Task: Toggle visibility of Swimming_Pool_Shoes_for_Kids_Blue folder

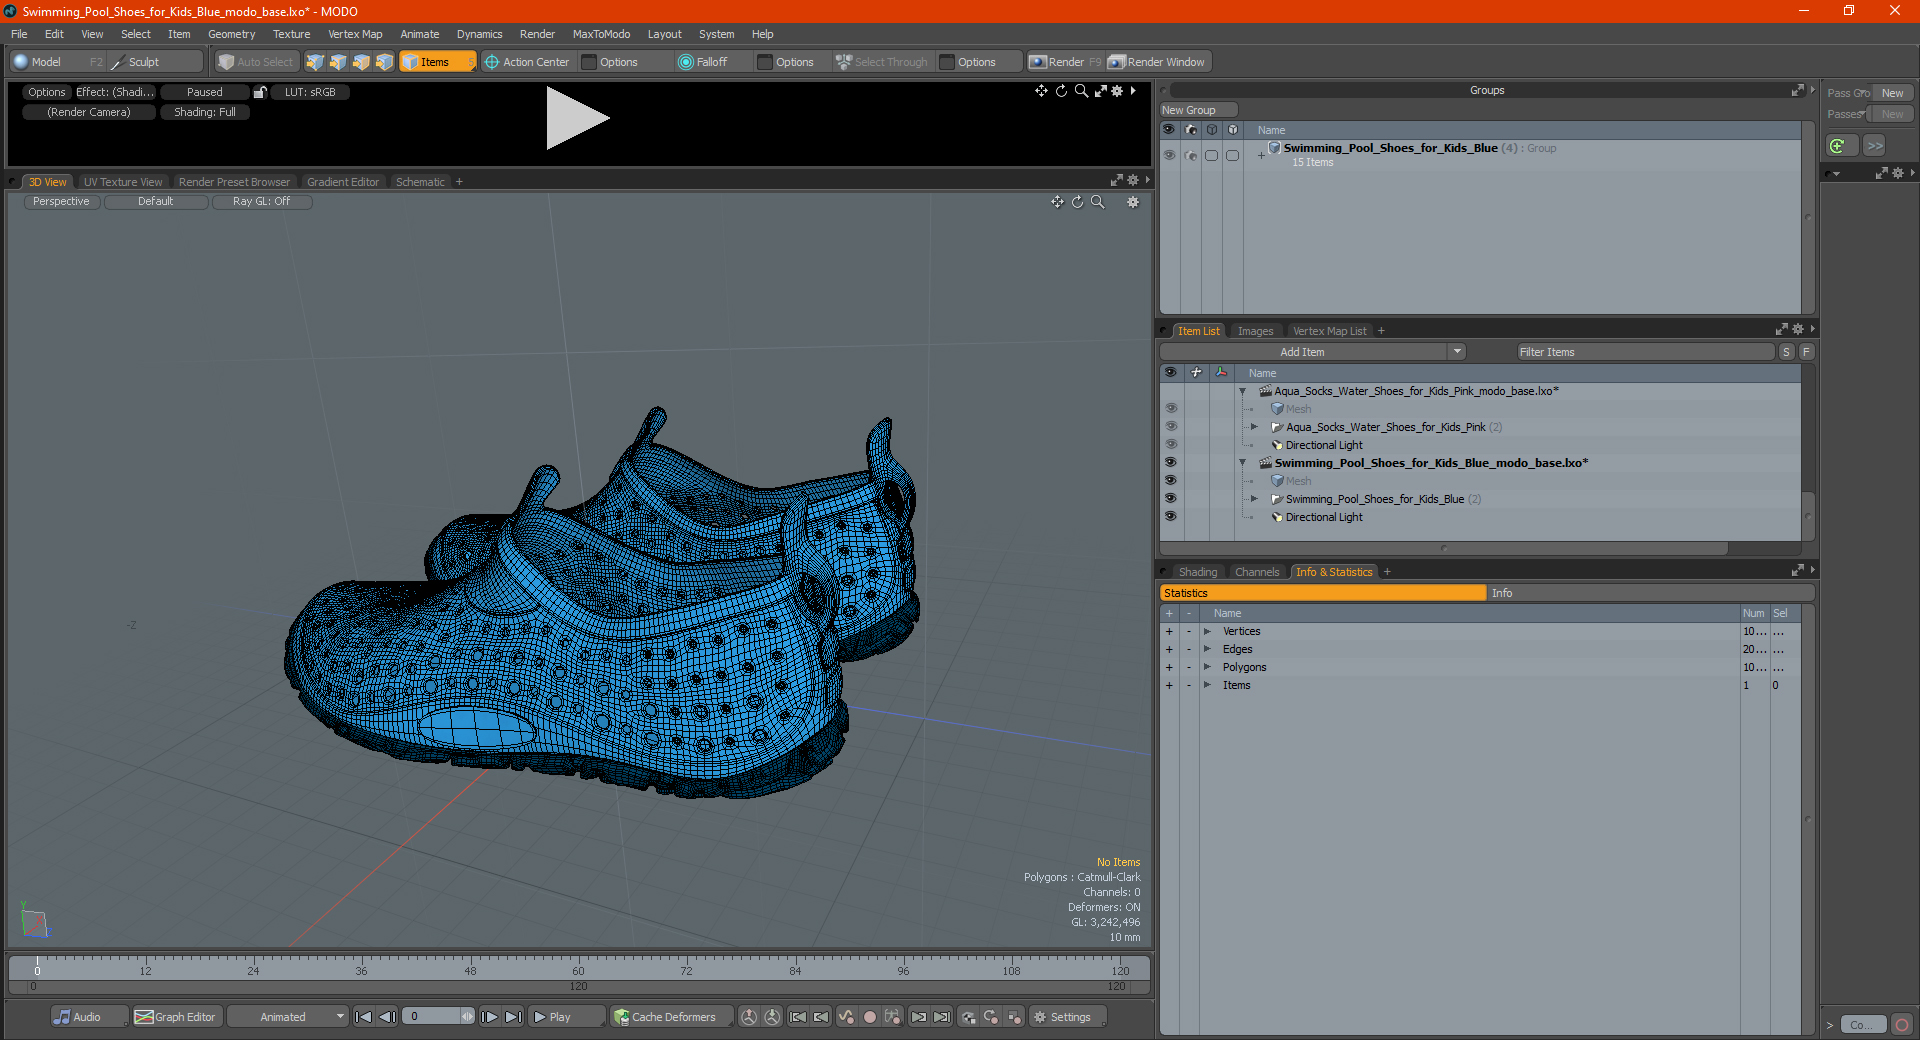Action: click(1170, 499)
